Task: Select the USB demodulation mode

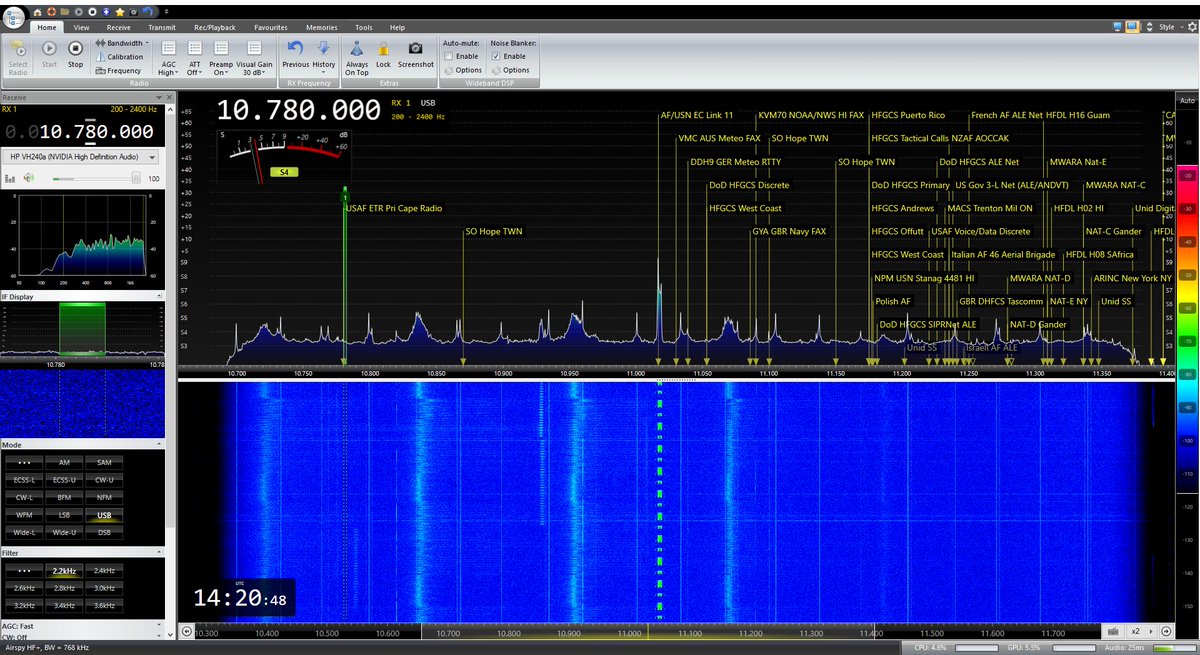Action: (102, 515)
